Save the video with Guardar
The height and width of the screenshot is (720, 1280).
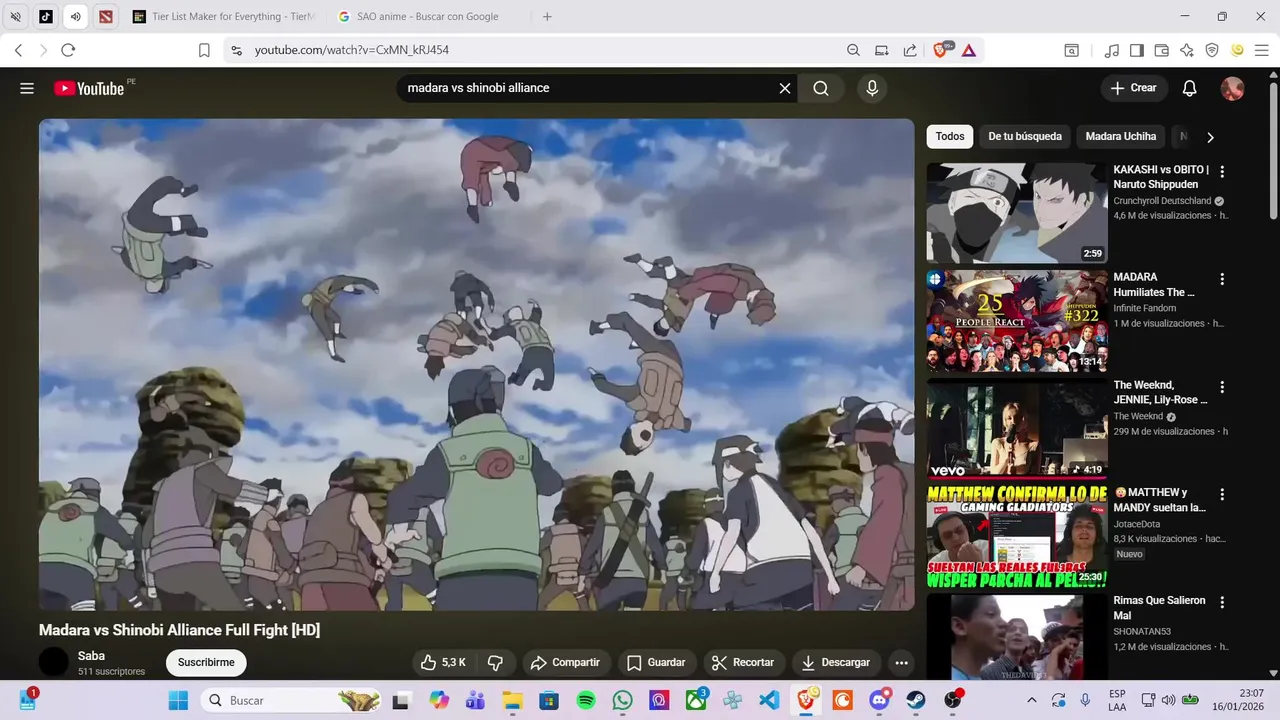point(656,662)
